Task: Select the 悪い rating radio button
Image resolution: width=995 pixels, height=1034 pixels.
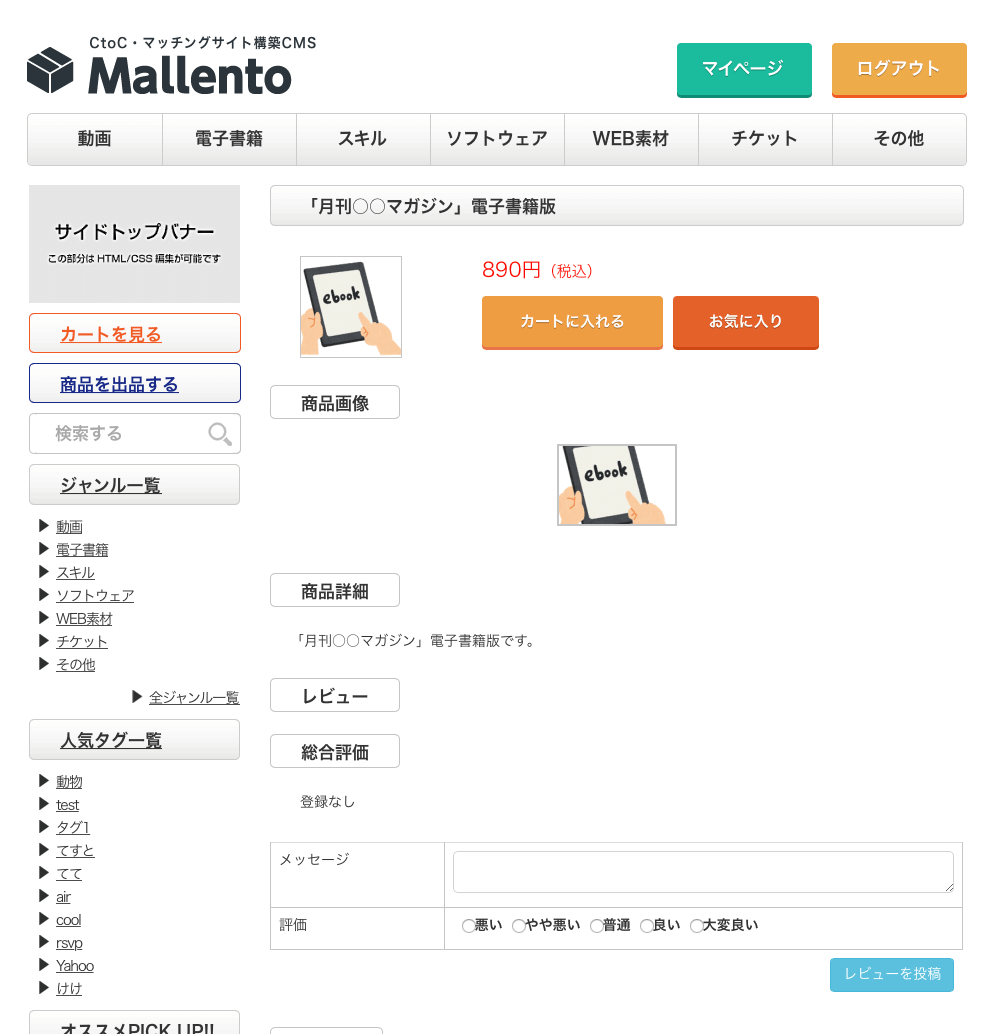Action: (468, 926)
